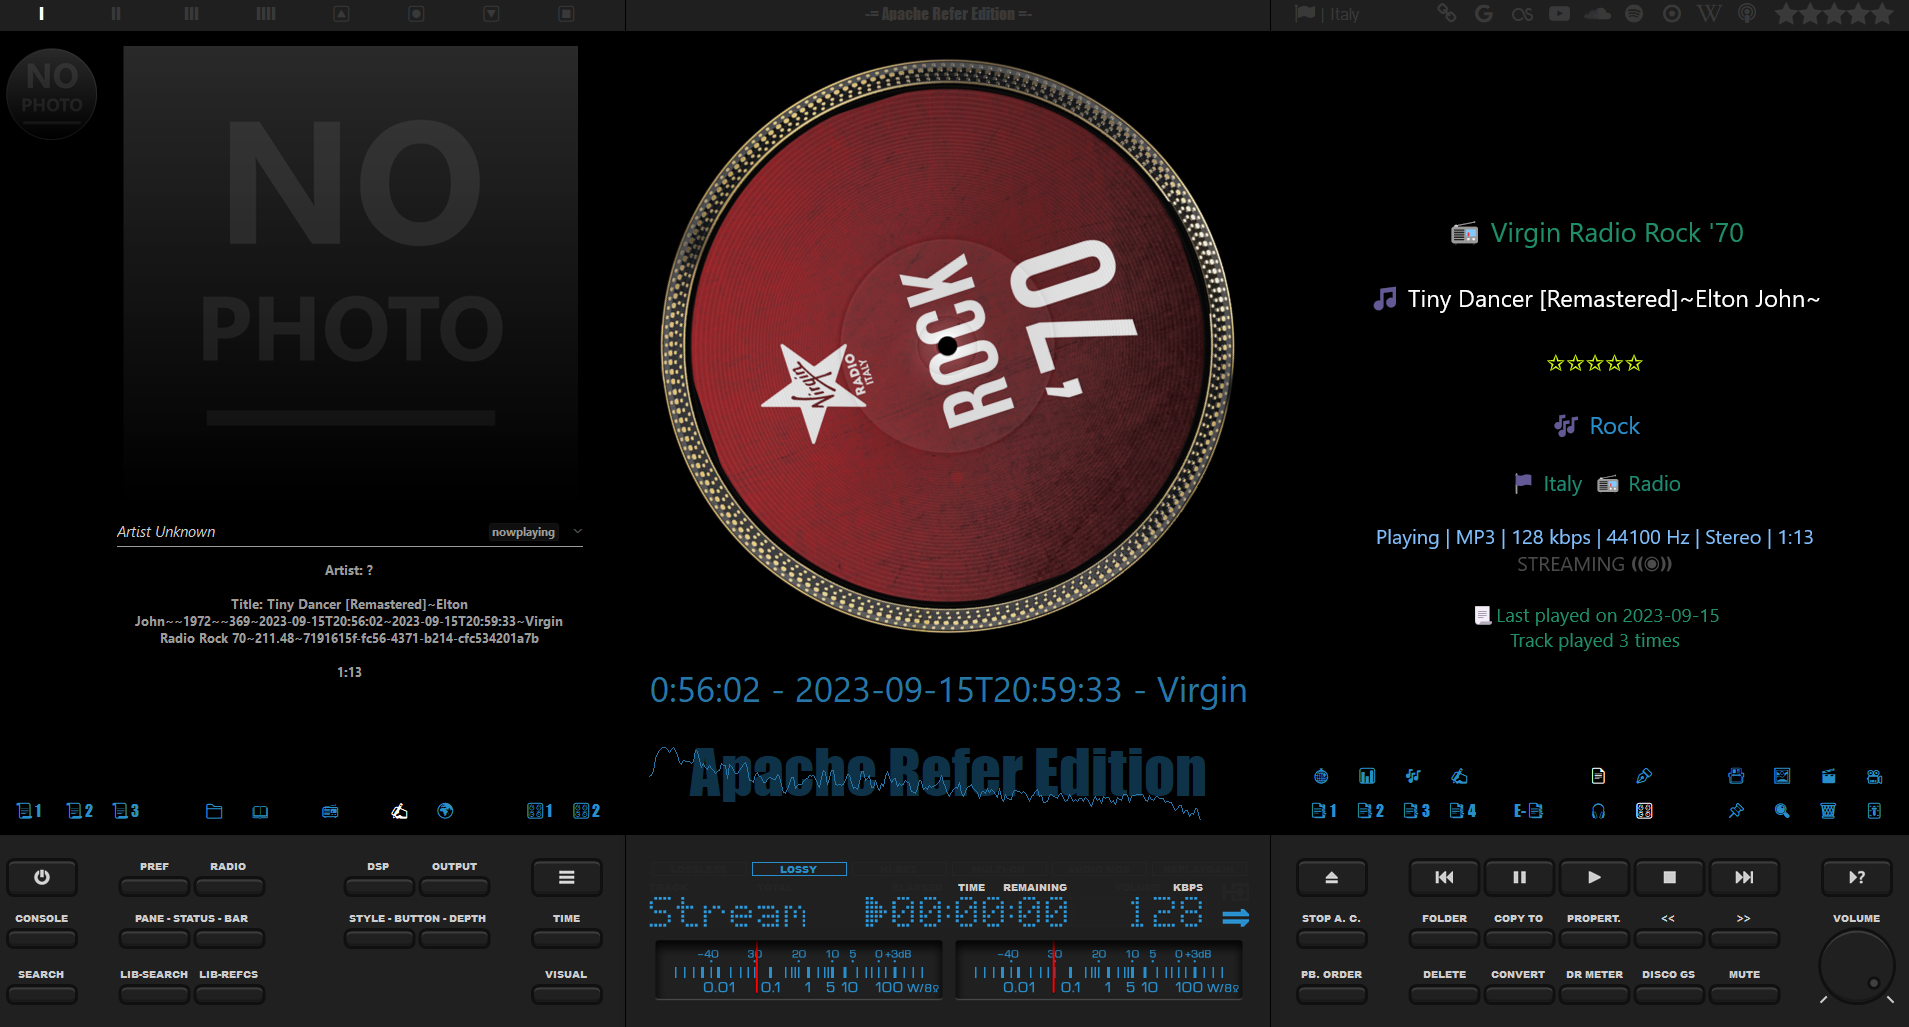Click the radio icon in left panel
The height and width of the screenshot is (1027, 1909).
[x=330, y=811]
